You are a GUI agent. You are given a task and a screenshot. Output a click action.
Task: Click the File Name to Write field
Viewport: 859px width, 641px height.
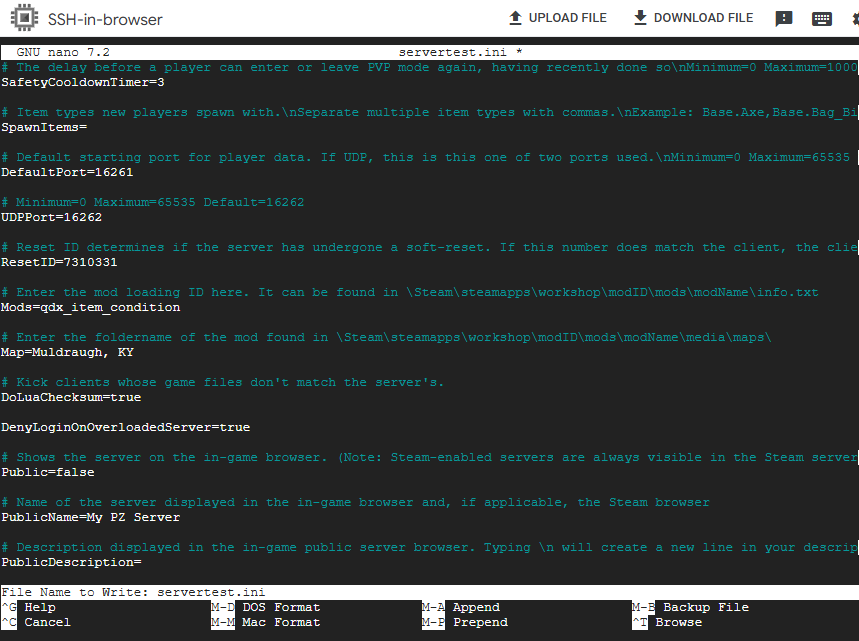point(430,592)
